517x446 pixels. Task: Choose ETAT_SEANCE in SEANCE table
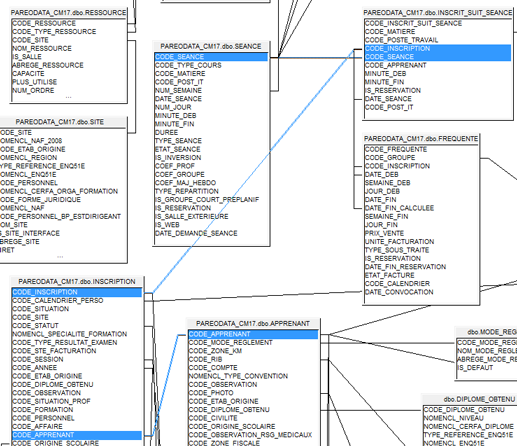(x=178, y=149)
